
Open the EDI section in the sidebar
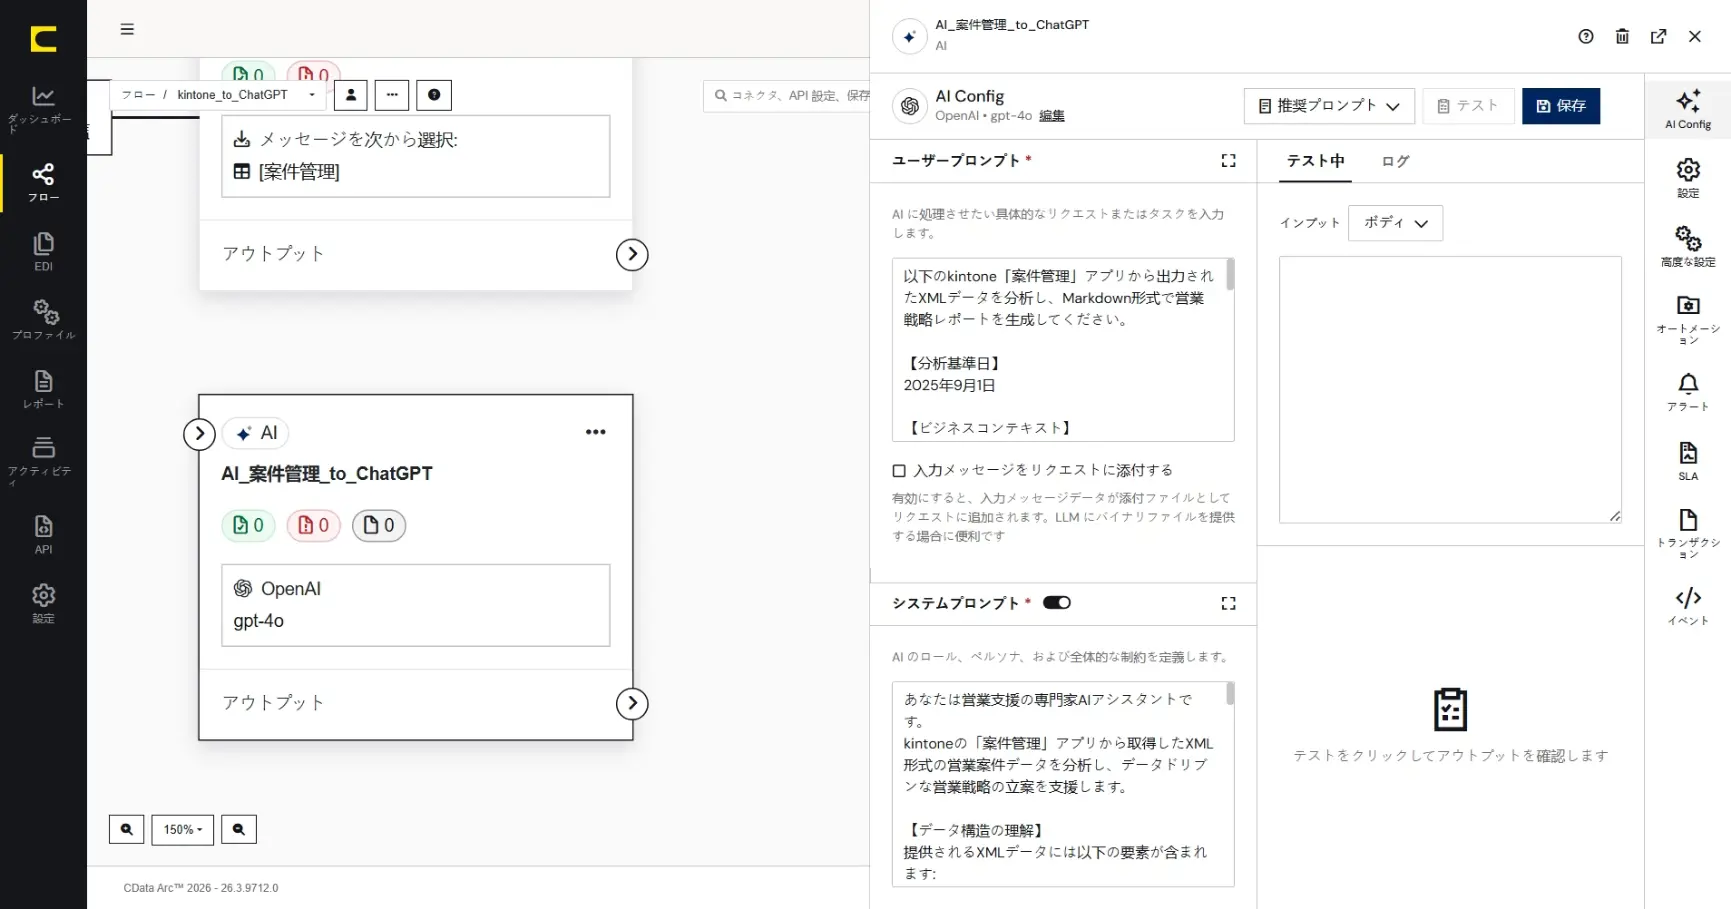click(43, 252)
